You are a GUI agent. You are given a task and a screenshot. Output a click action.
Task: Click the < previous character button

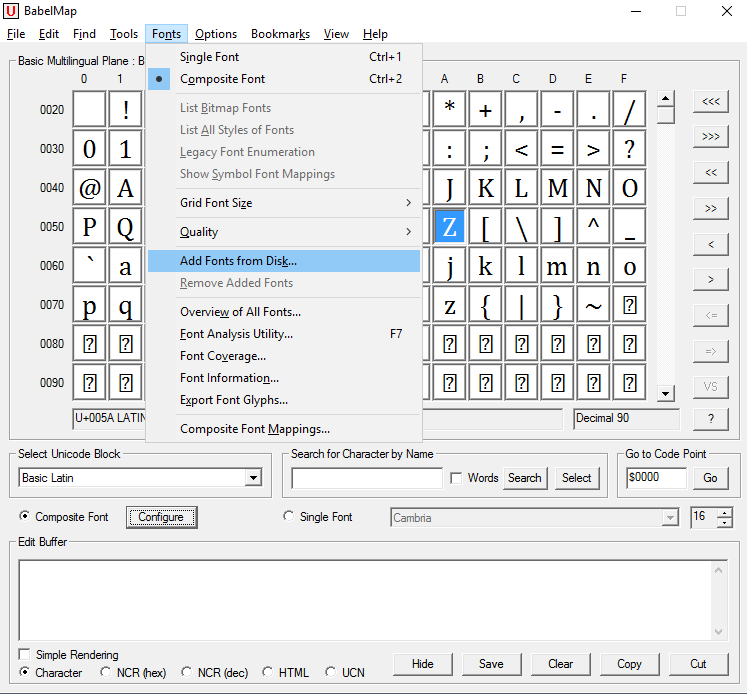tap(710, 244)
